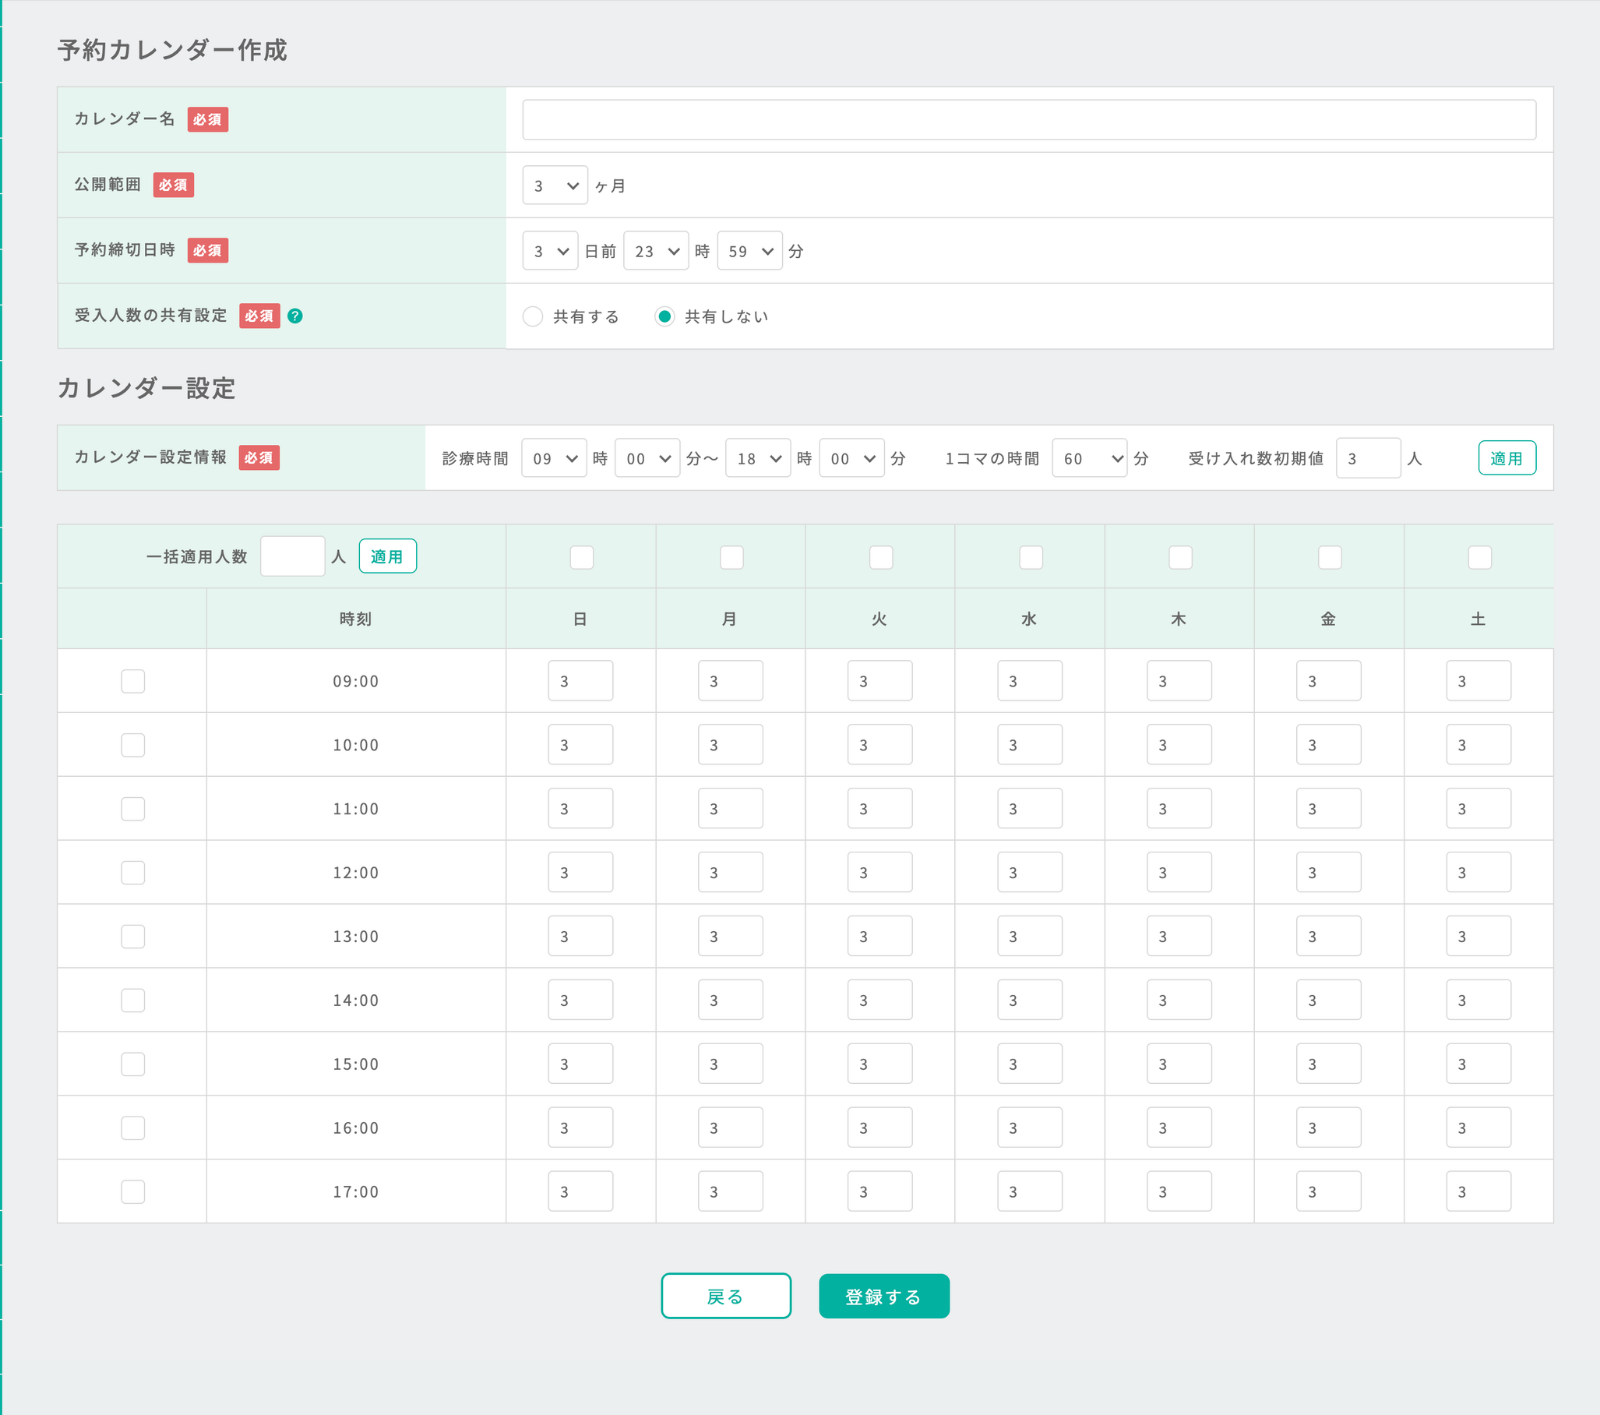
Task: Click the 13:00 Thursday capacity field
Action: [x=1180, y=937]
